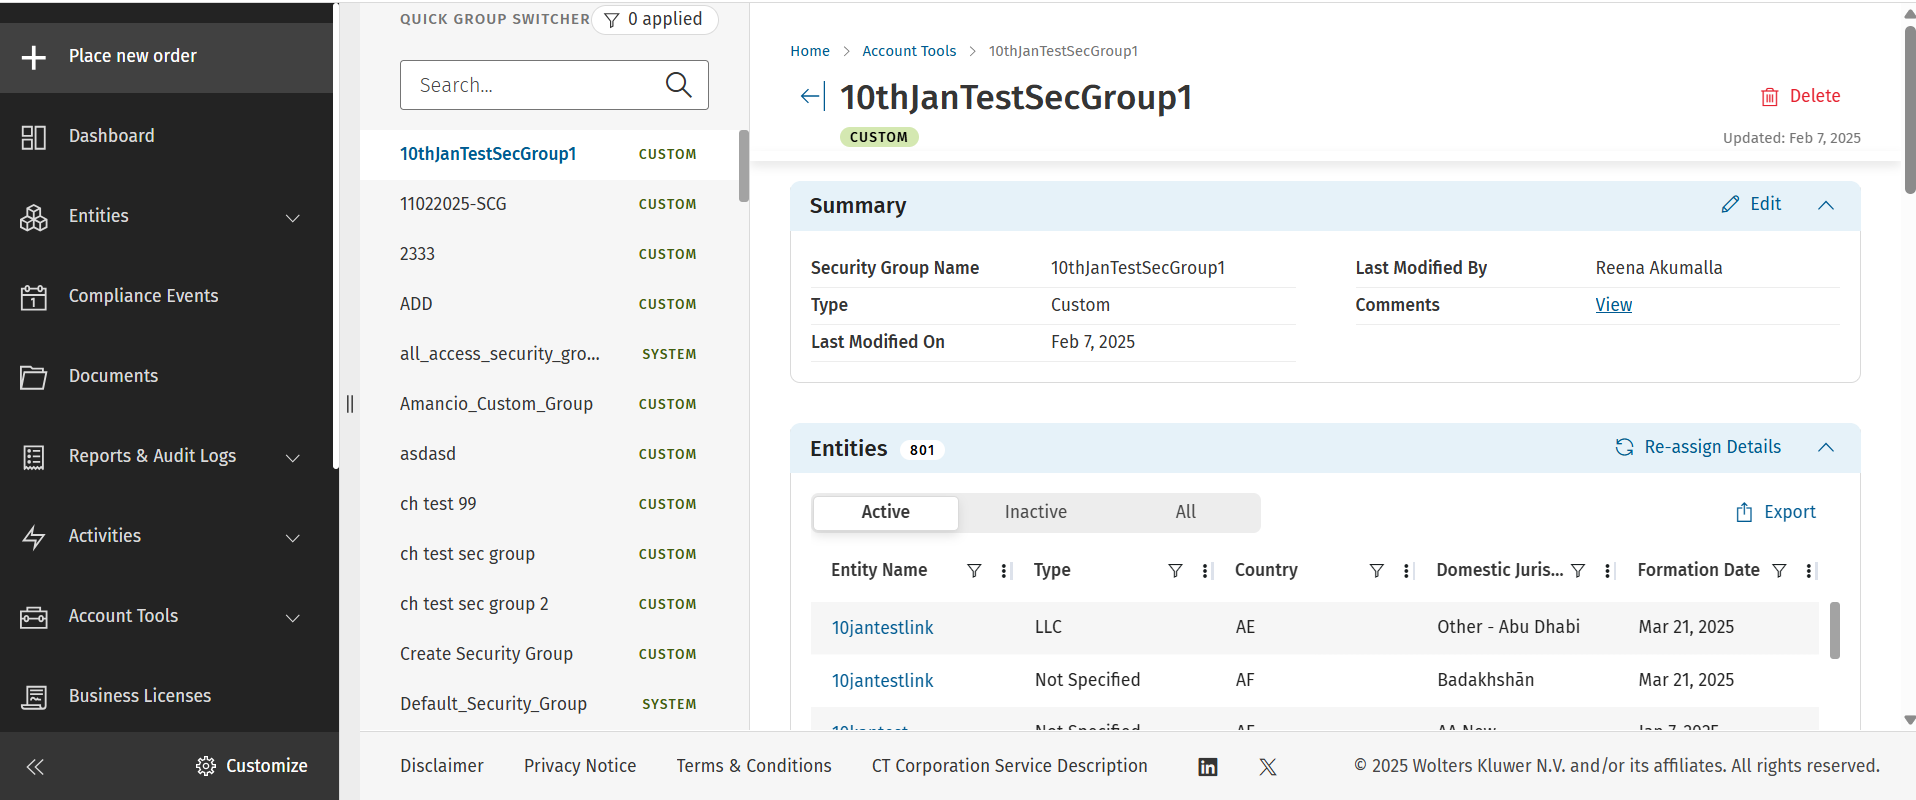The image size is (1916, 800).
Task: Open Domestic Jurisdiction column options menu
Action: (x=1608, y=570)
